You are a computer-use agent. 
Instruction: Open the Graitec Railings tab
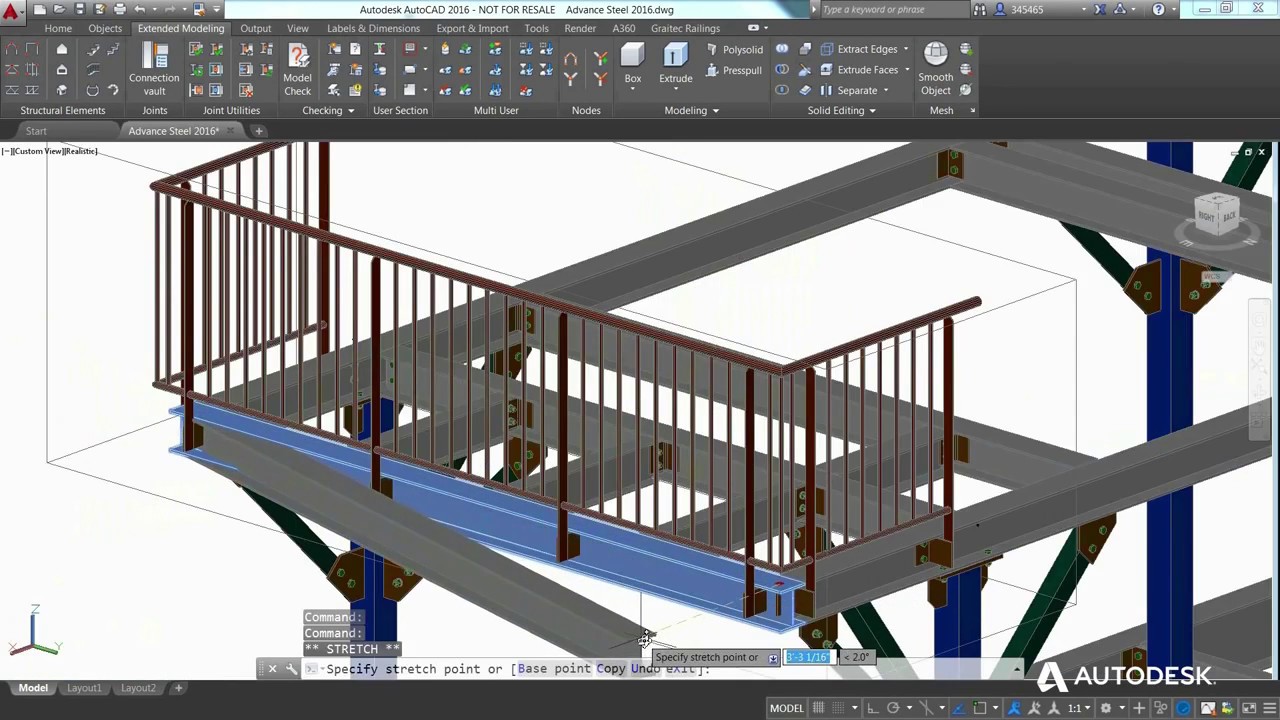click(x=685, y=28)
